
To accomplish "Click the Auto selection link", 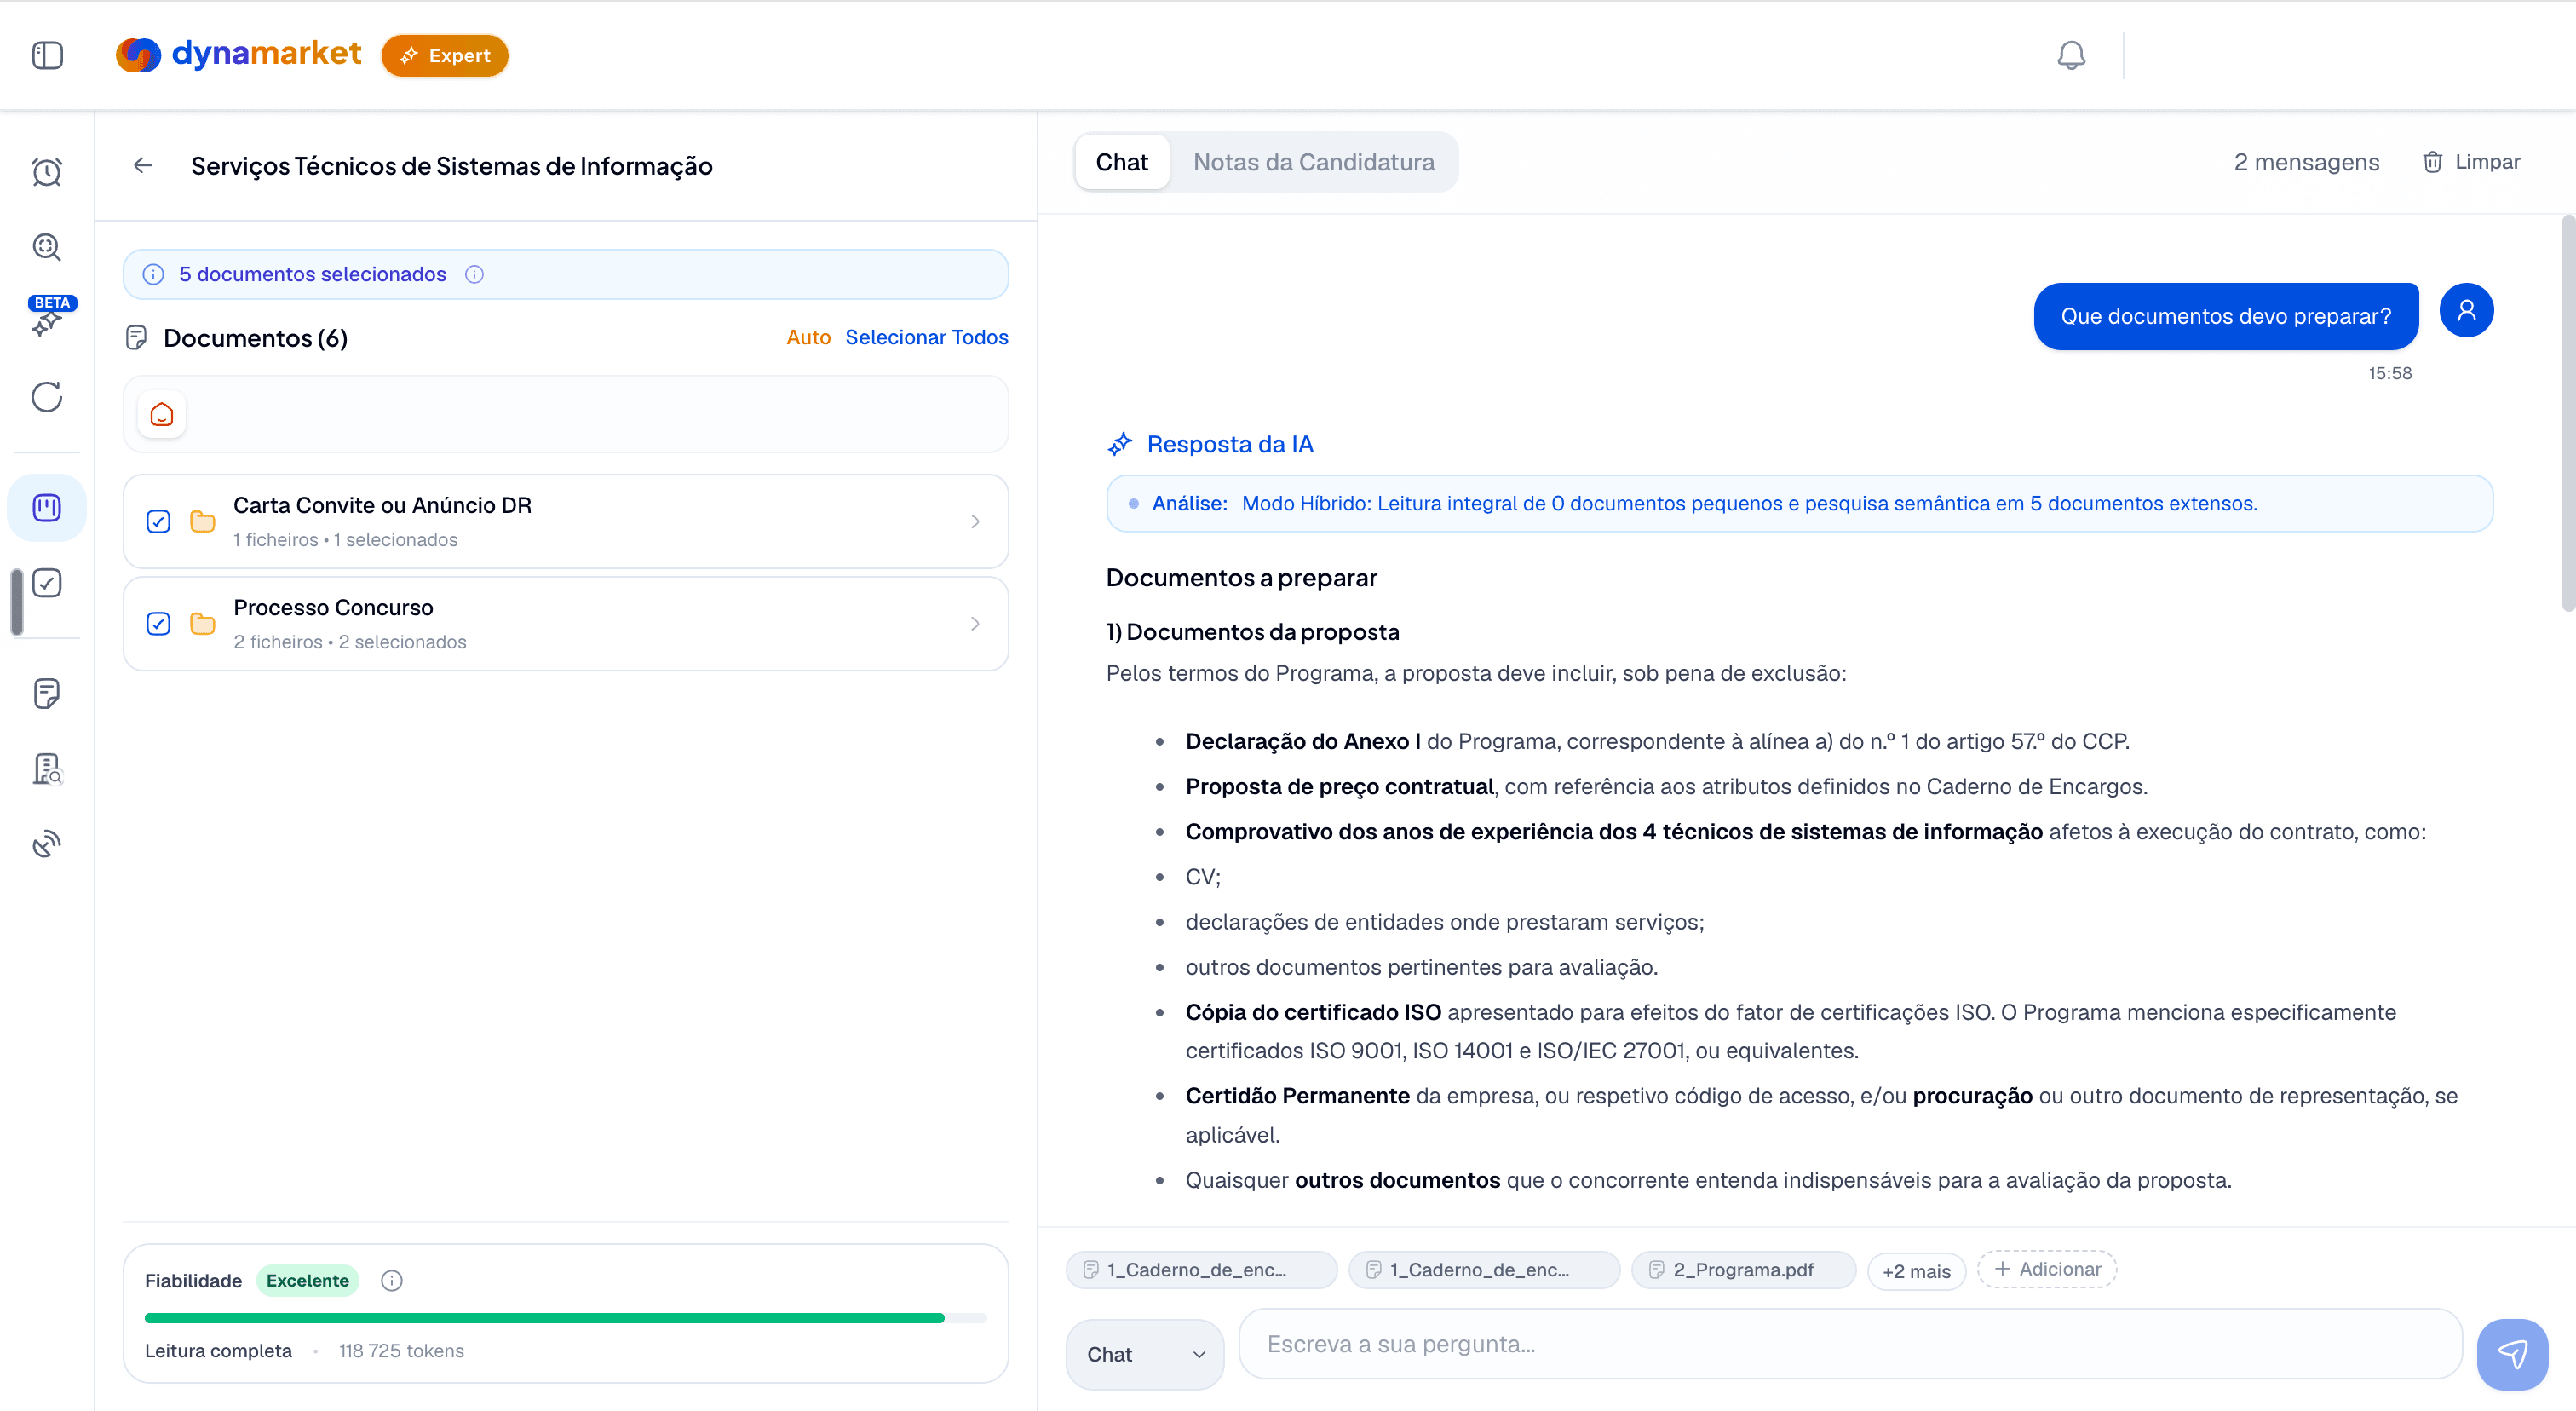I will 808,337.
